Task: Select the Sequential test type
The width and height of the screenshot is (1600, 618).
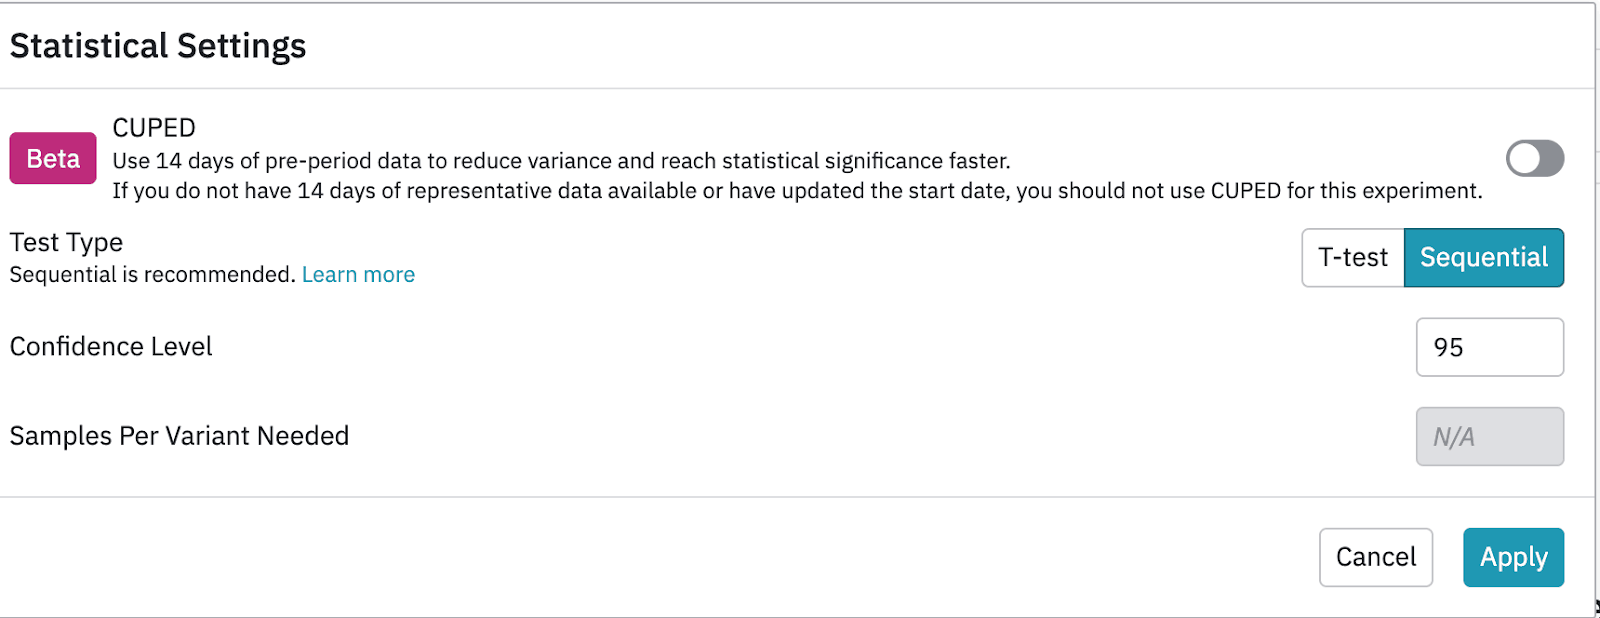Action: pos(1484,258)
